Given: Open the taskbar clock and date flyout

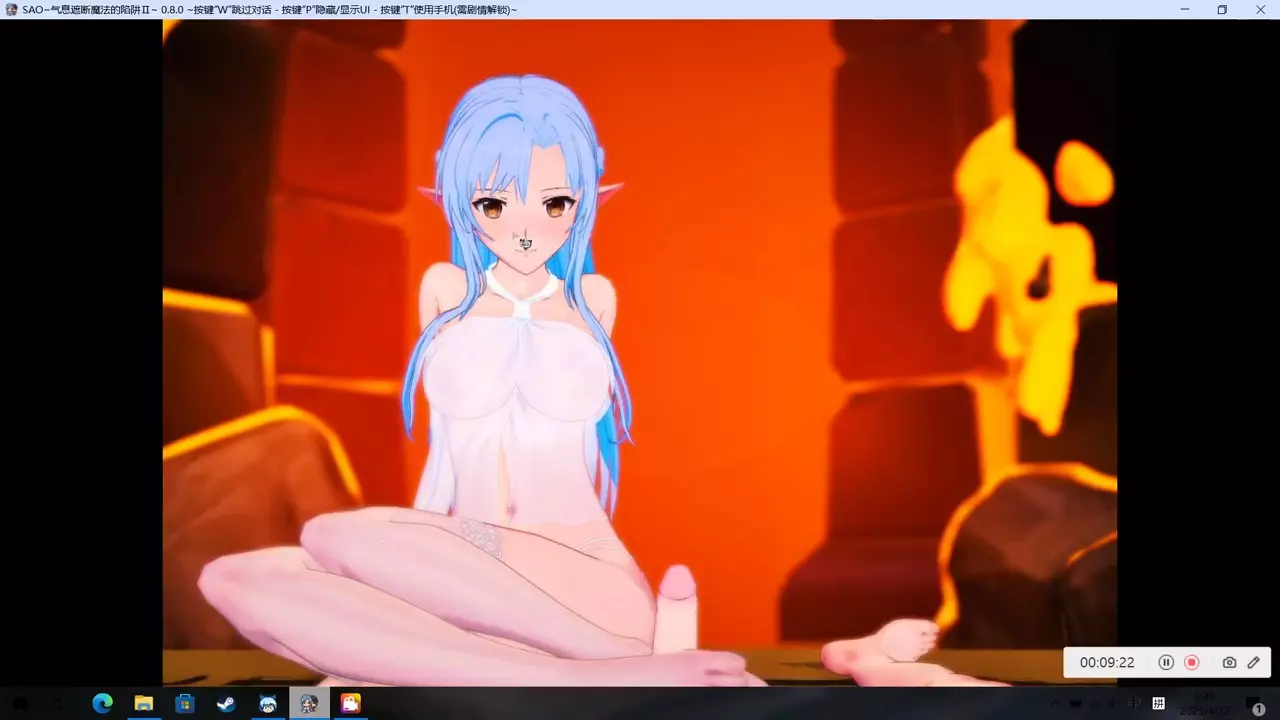Looking at the screenshot, I should pos(1204,703).
